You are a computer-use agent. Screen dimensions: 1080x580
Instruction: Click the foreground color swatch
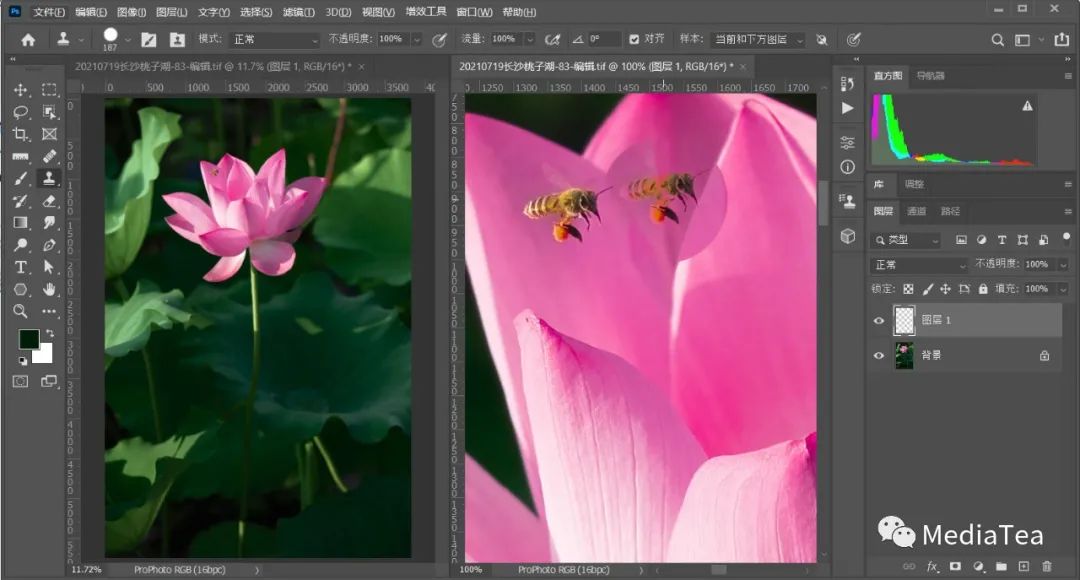28,339
